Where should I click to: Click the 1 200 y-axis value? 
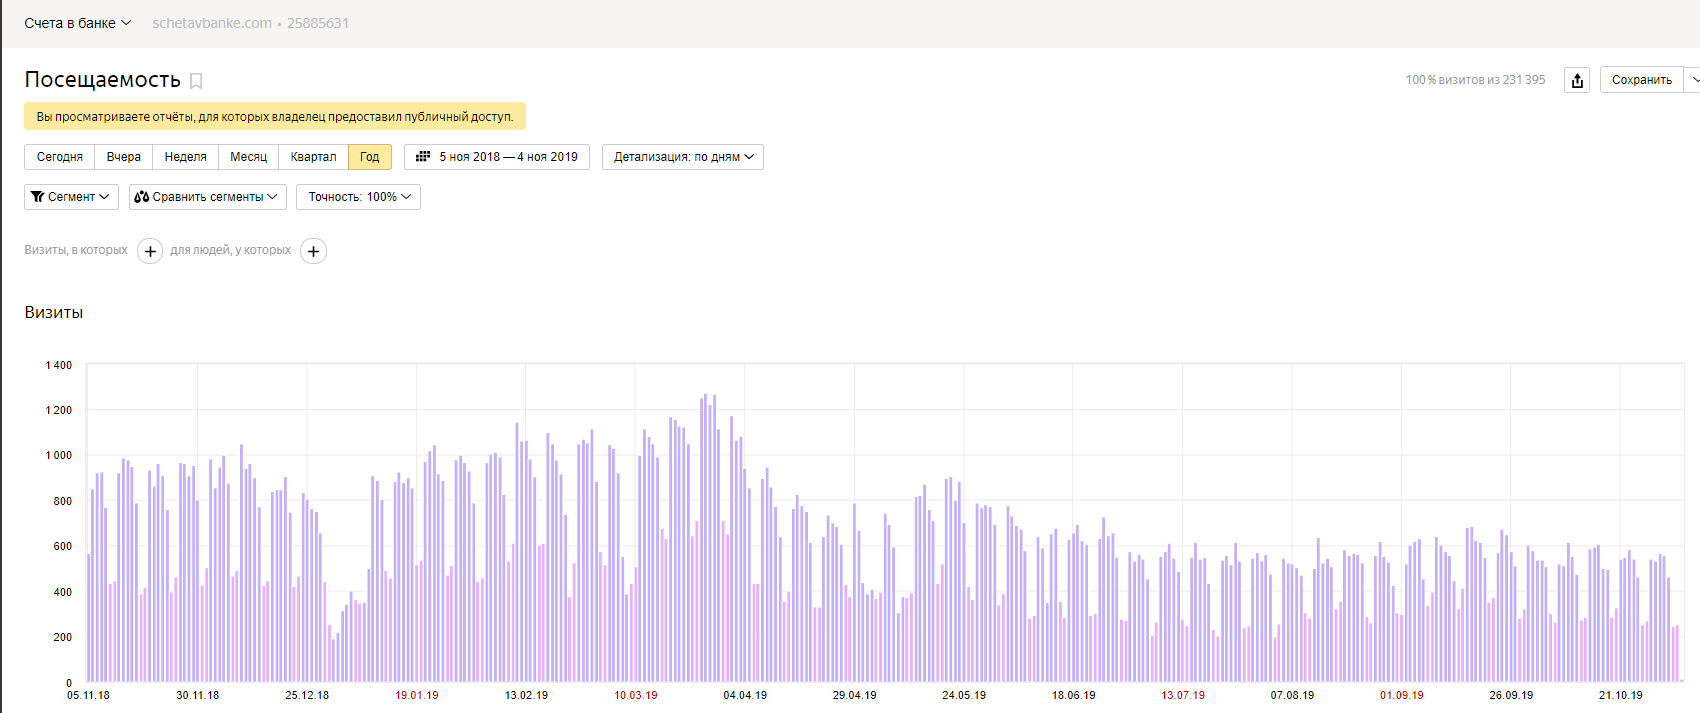pos(59,410)
